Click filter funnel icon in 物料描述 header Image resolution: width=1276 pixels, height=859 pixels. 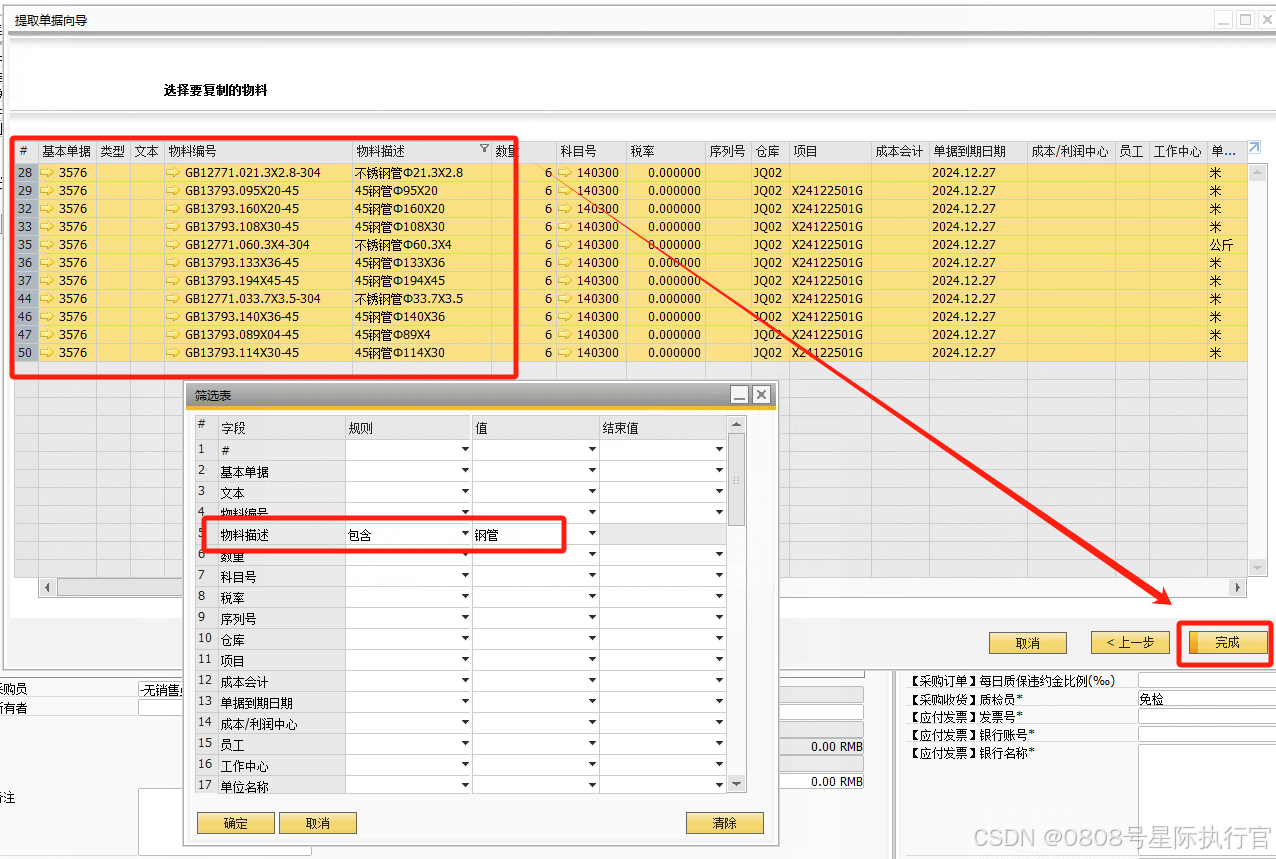[485, 149]
